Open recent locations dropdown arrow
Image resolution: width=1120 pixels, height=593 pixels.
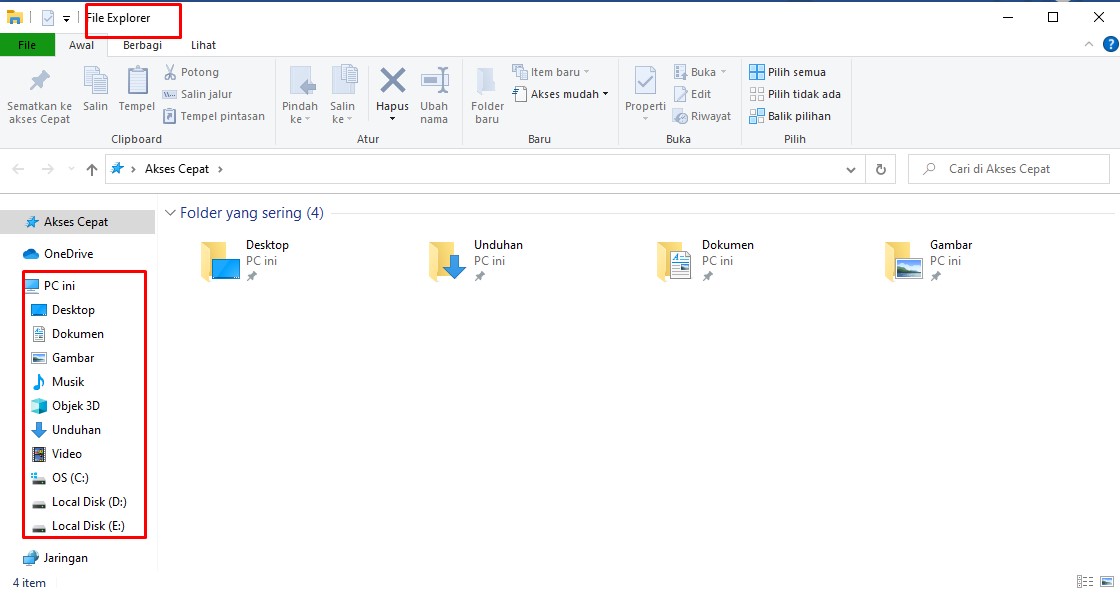(71, 169)
